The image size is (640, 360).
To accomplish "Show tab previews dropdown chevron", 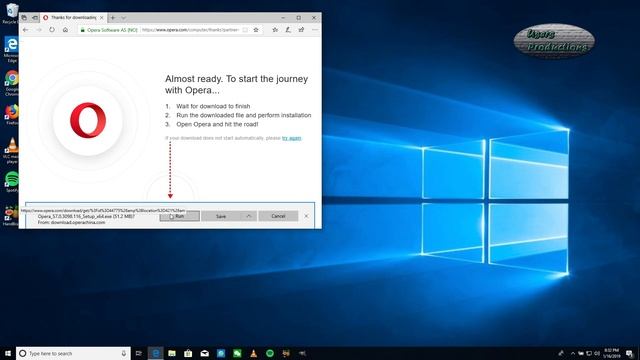I will [123, 18].
